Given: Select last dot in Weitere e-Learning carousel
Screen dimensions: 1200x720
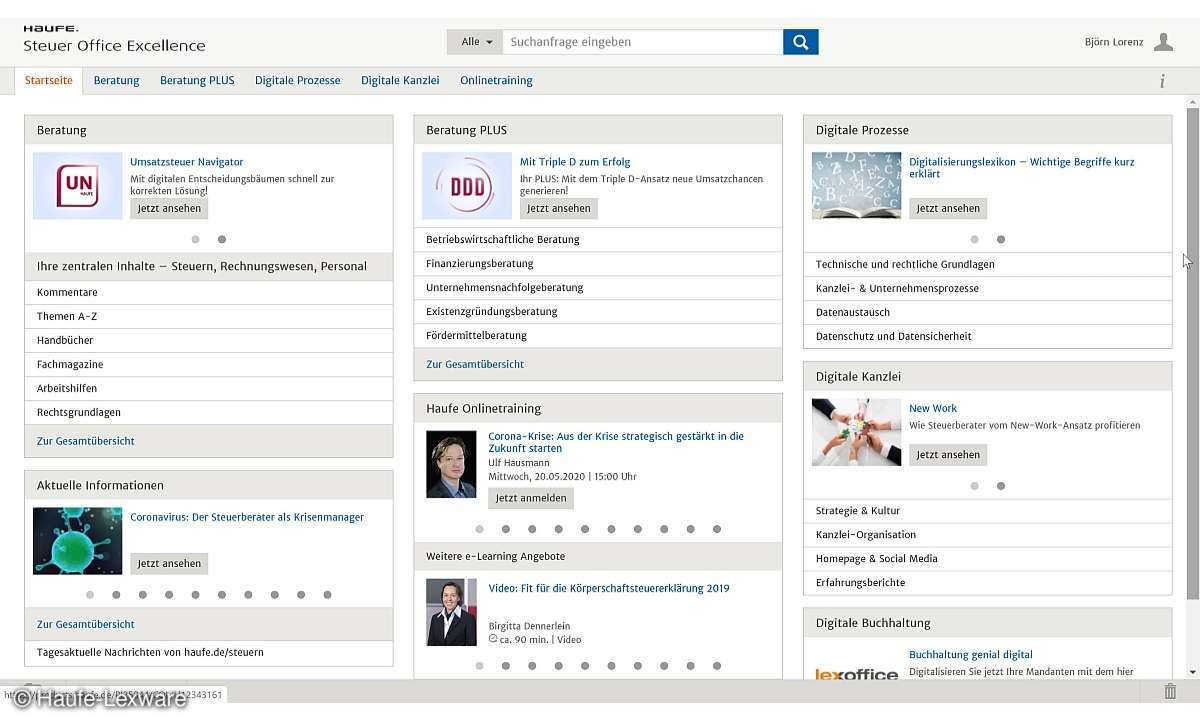Looking at the screenshot, I should click(717, 666).
